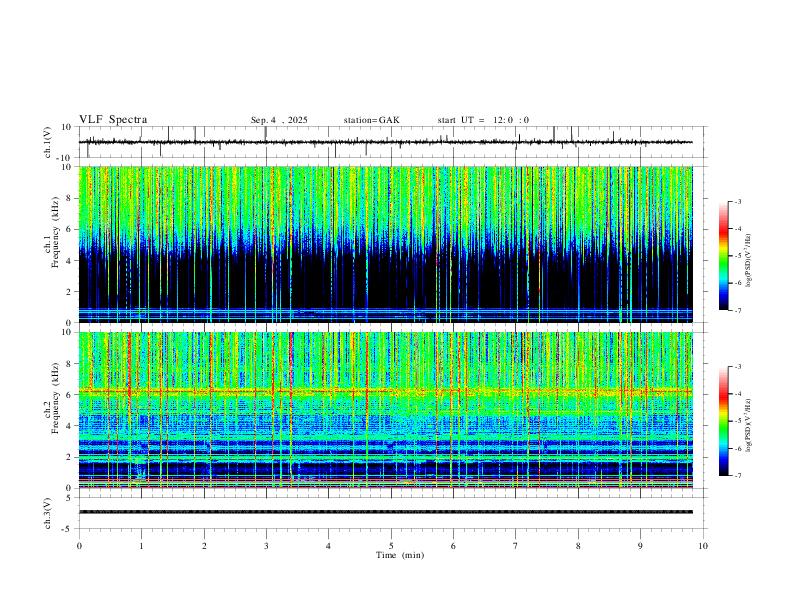Viewport: 792px width, 612px height.
Task: Click the "start UT = 12:0 :0" header text
Action: point(483,120)
